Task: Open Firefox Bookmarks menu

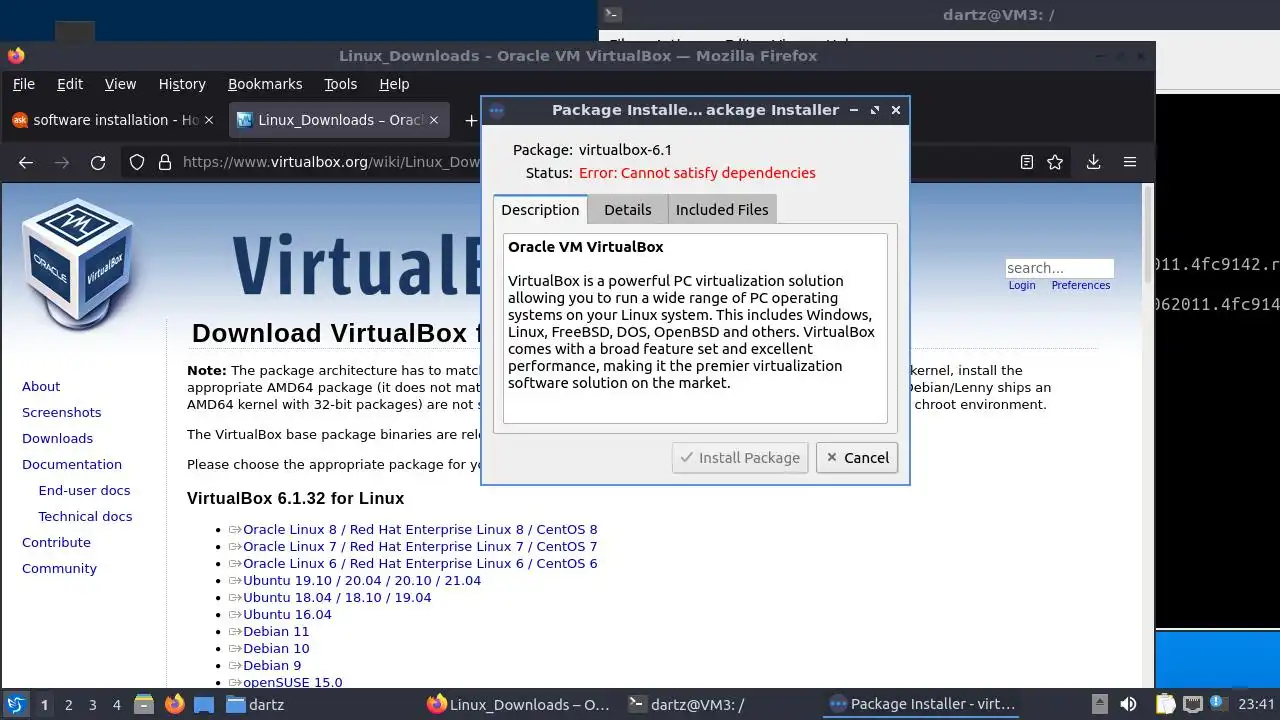Action: [265, 84]
